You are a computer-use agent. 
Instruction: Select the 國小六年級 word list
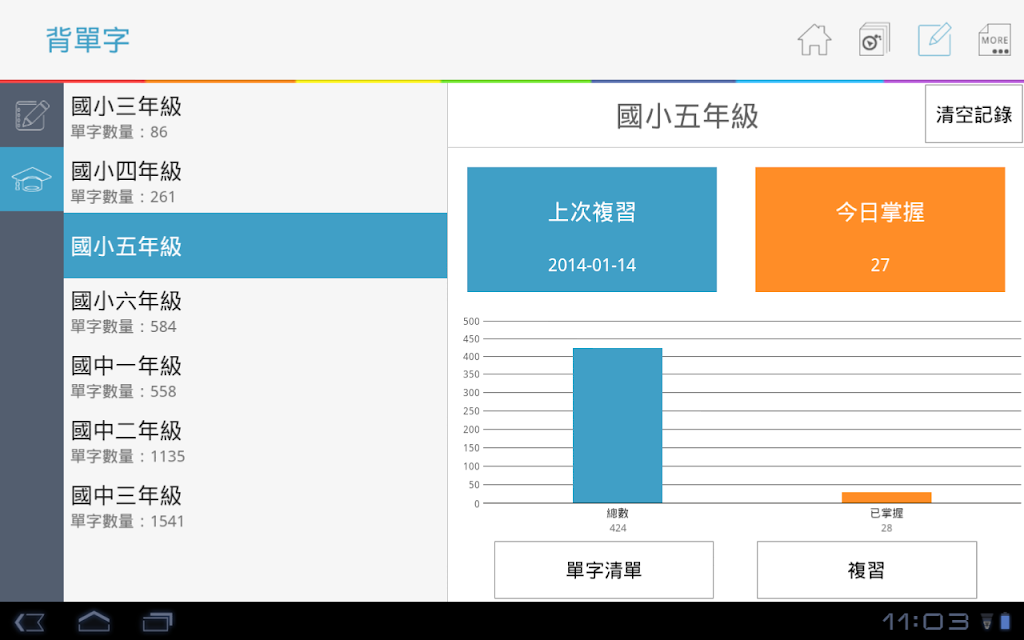[255, 311]
